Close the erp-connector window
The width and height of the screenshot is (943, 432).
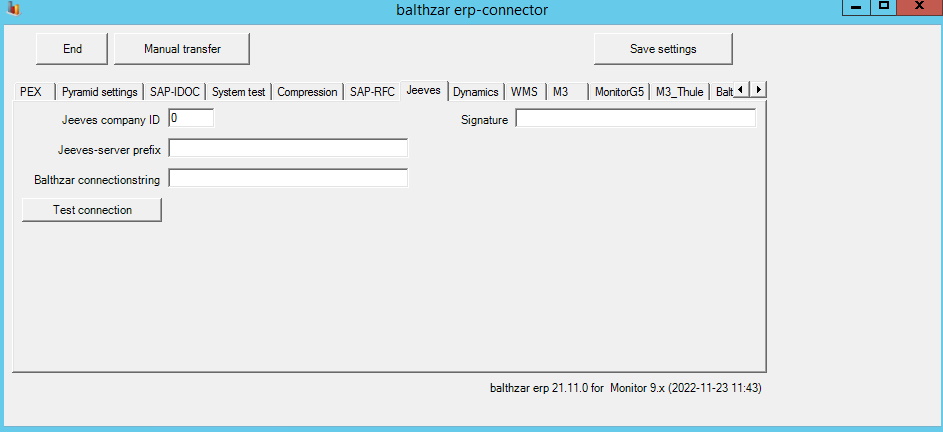[x=920, y=7]
